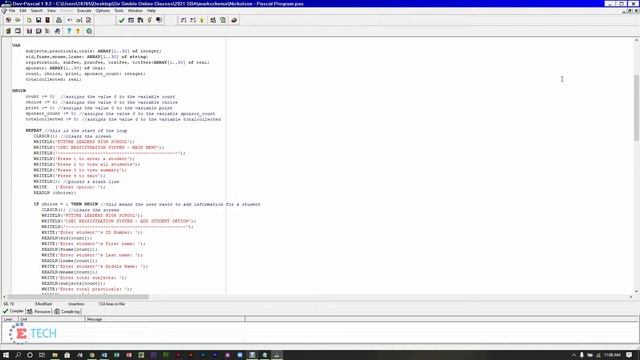The height and width of the screenshot is (360, 640).
Task: Open Task View from the taskbar
Action: point(42,355)
